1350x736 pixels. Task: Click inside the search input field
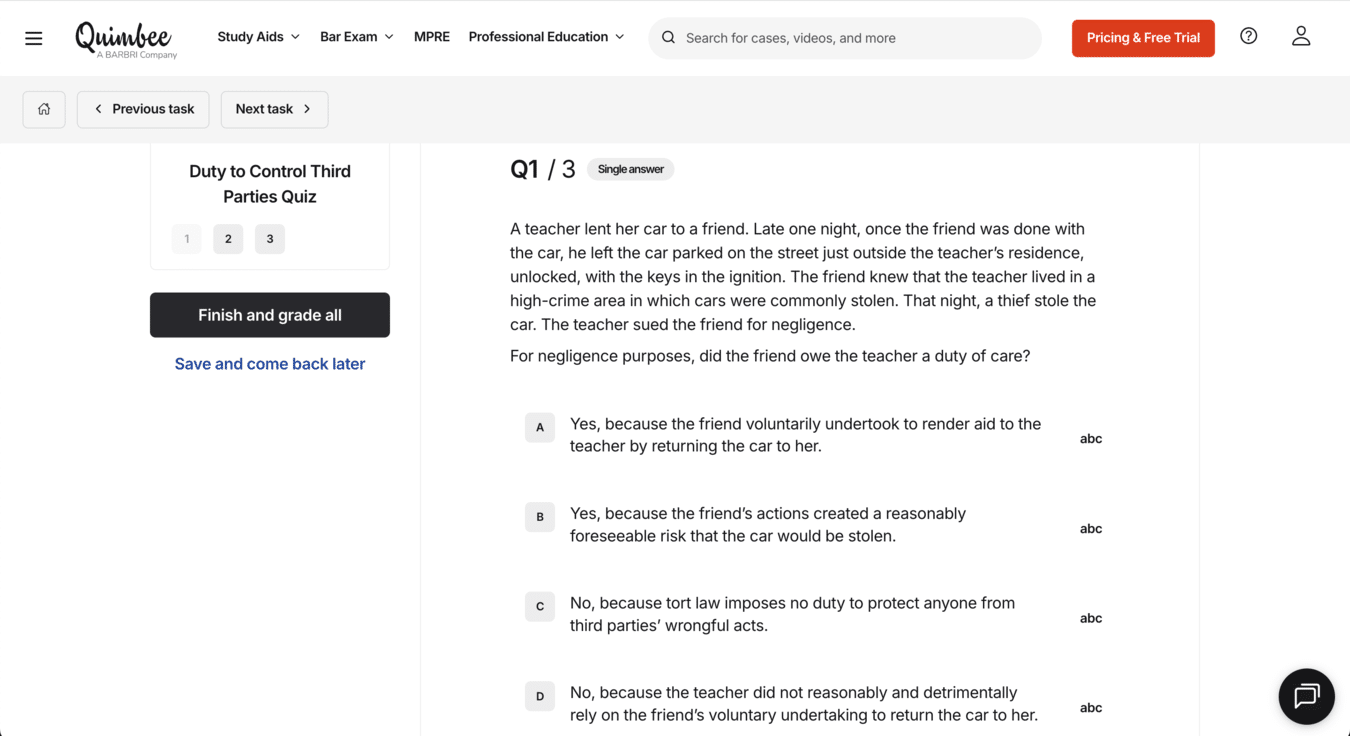850,37
